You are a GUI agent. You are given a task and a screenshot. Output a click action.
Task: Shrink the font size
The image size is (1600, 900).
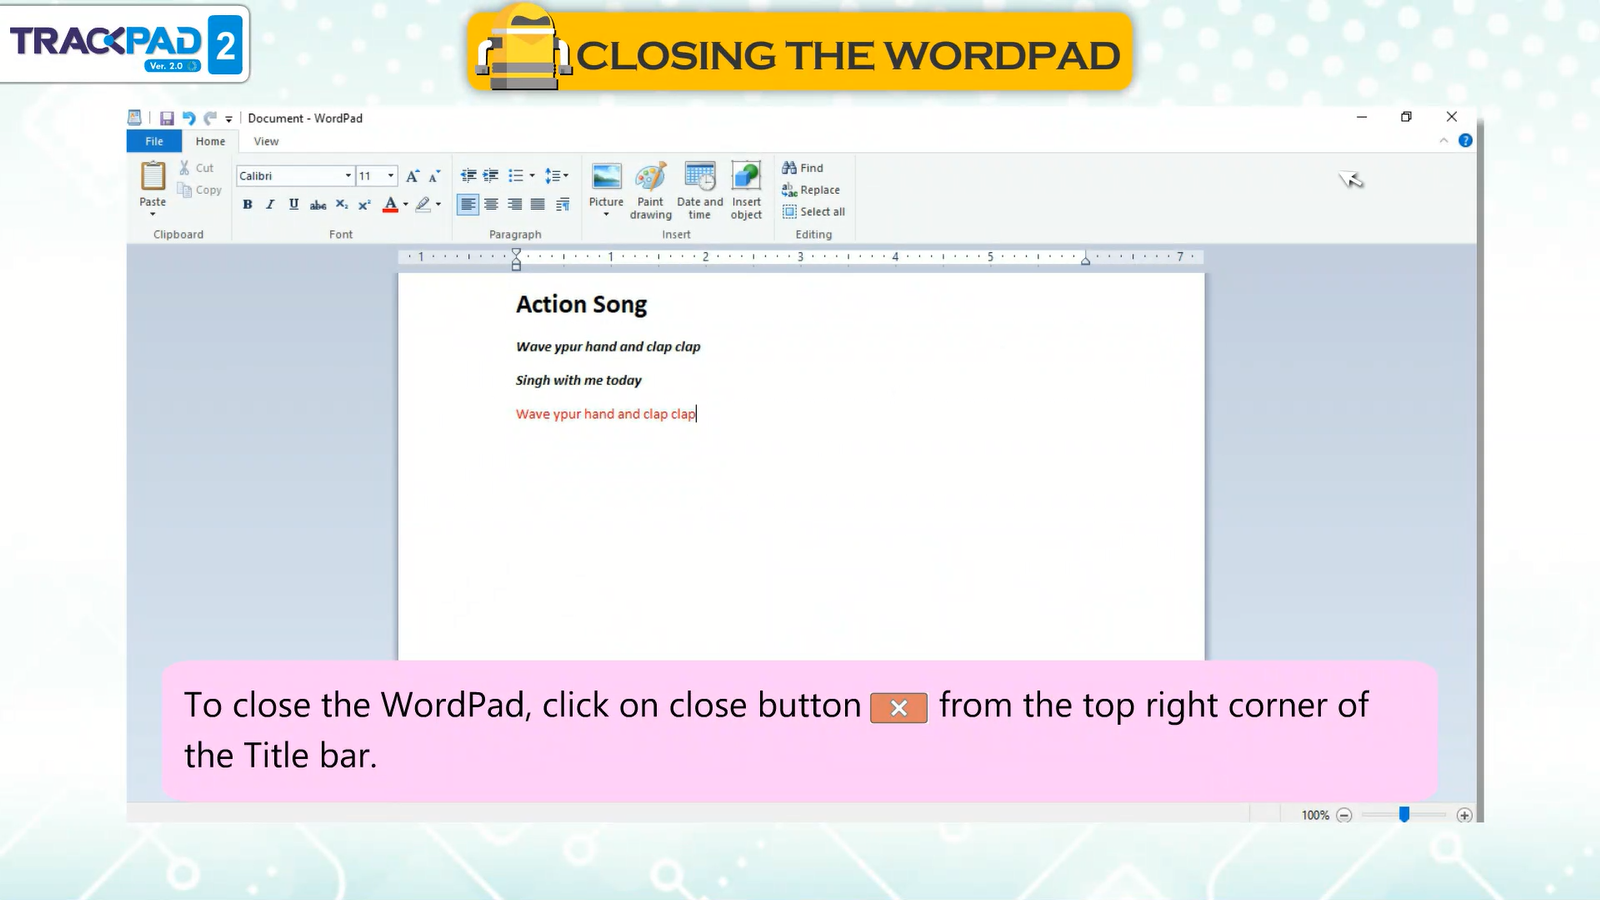pos(434,176)
